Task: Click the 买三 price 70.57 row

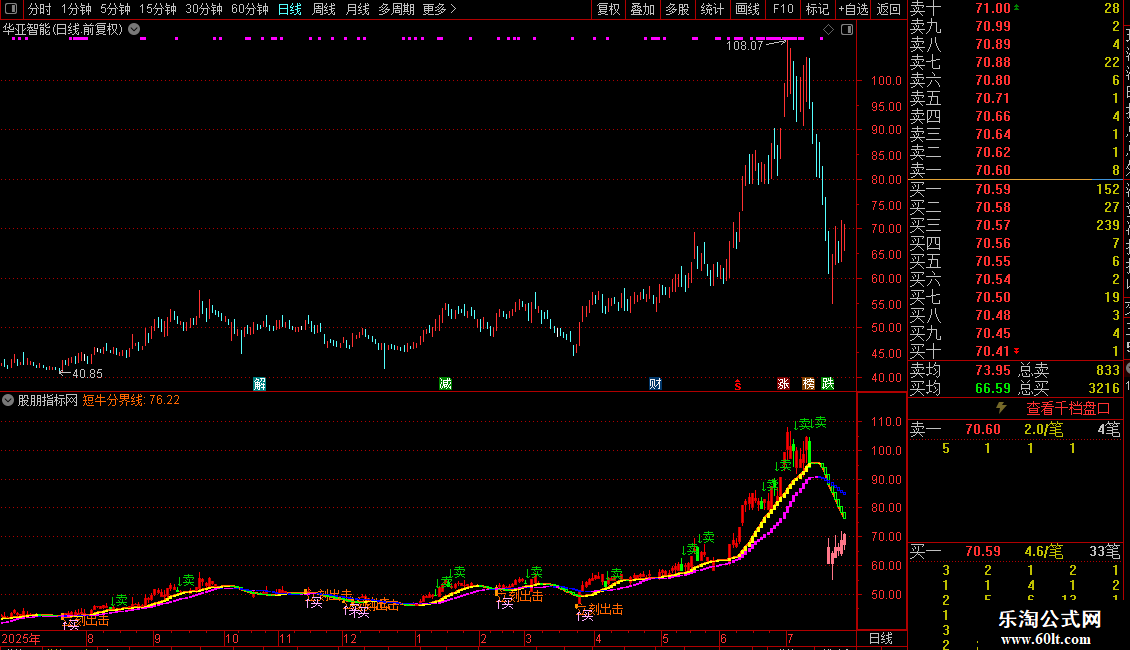Action: [1015, 225]
